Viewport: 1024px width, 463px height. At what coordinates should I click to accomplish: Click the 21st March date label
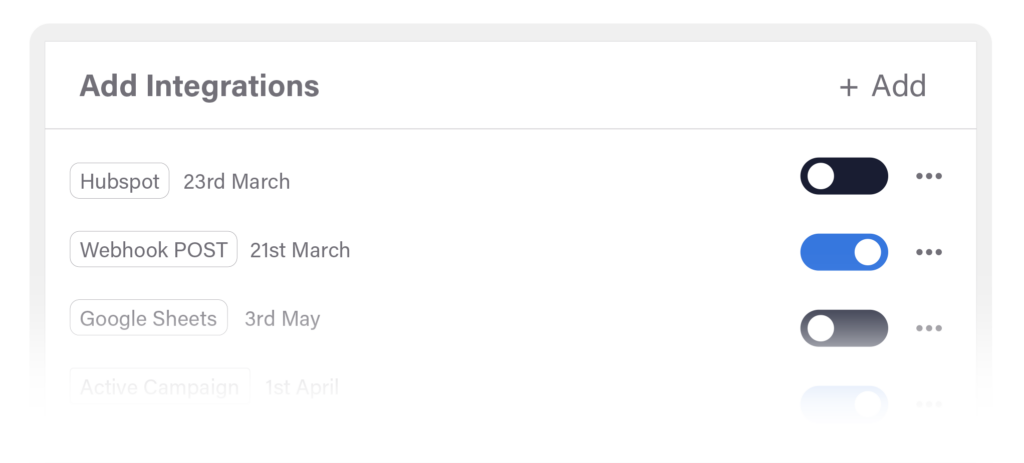point(300,250)
